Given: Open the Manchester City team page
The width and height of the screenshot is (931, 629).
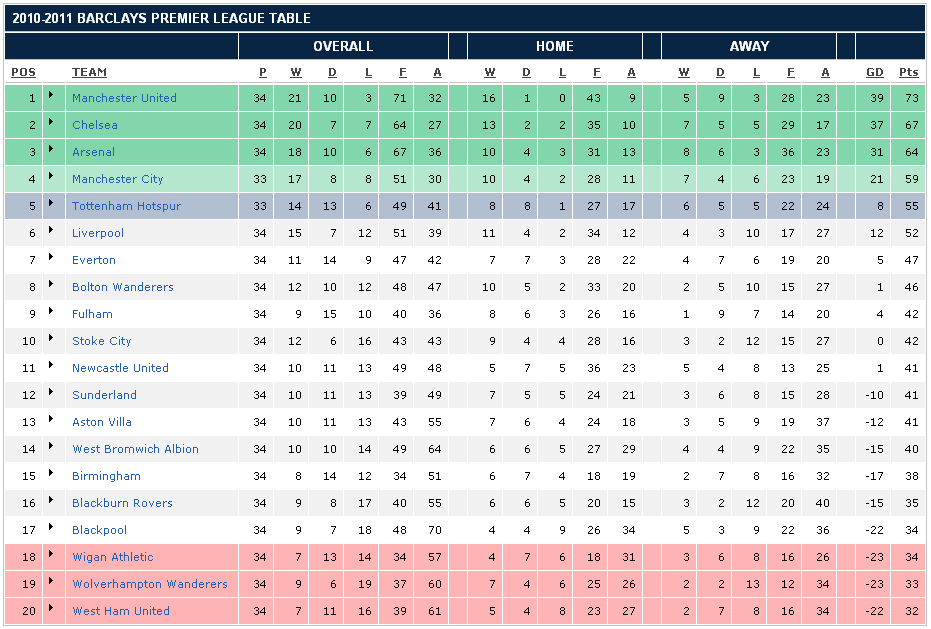Looking at the screenshot, I should pyautogui.click(x=117, y=179).
